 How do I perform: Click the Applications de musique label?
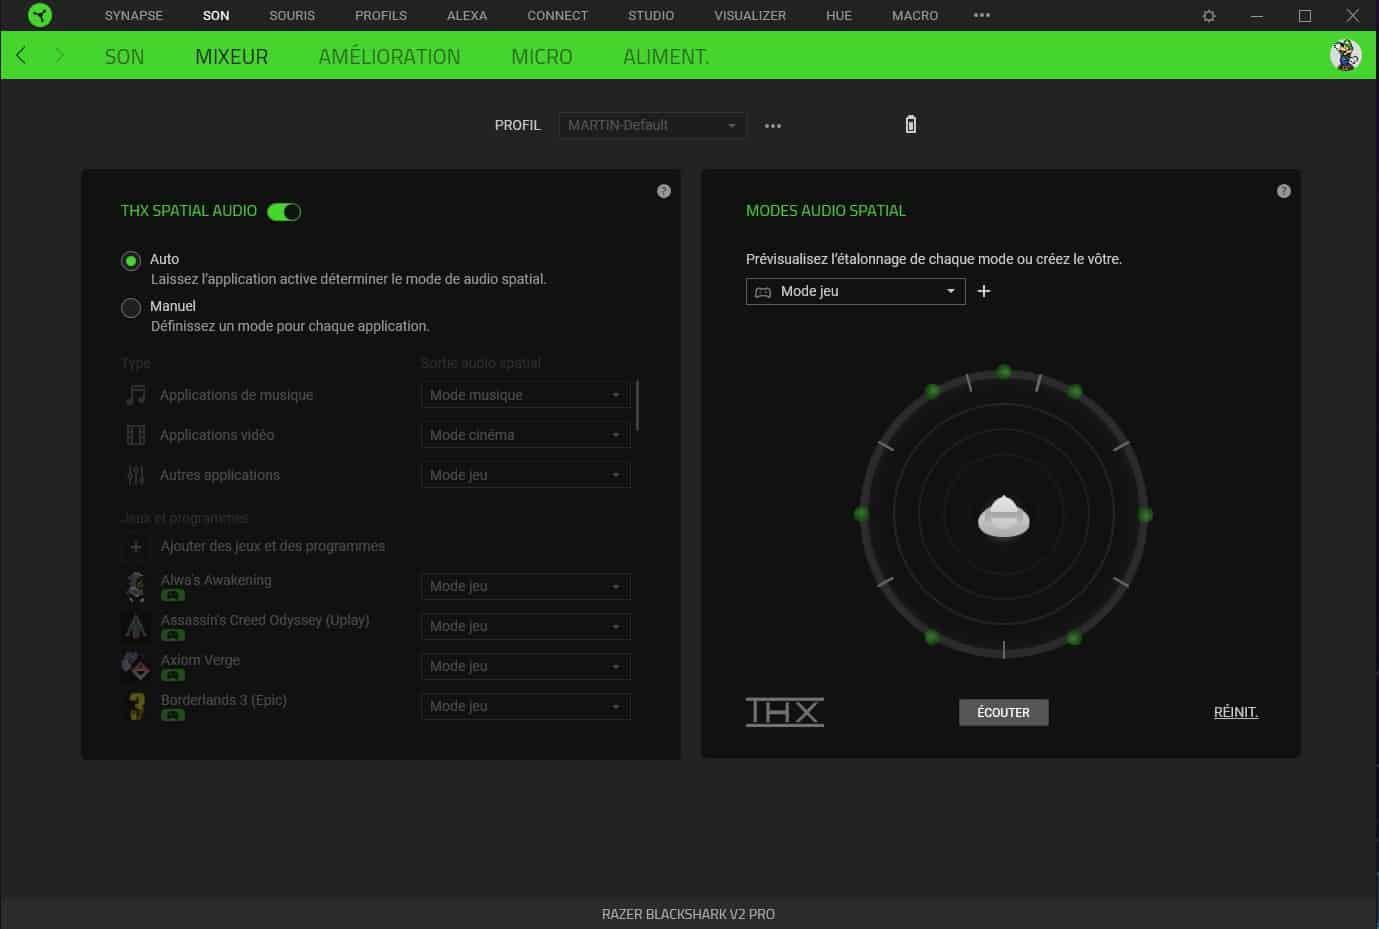click(x=237, y=395)
